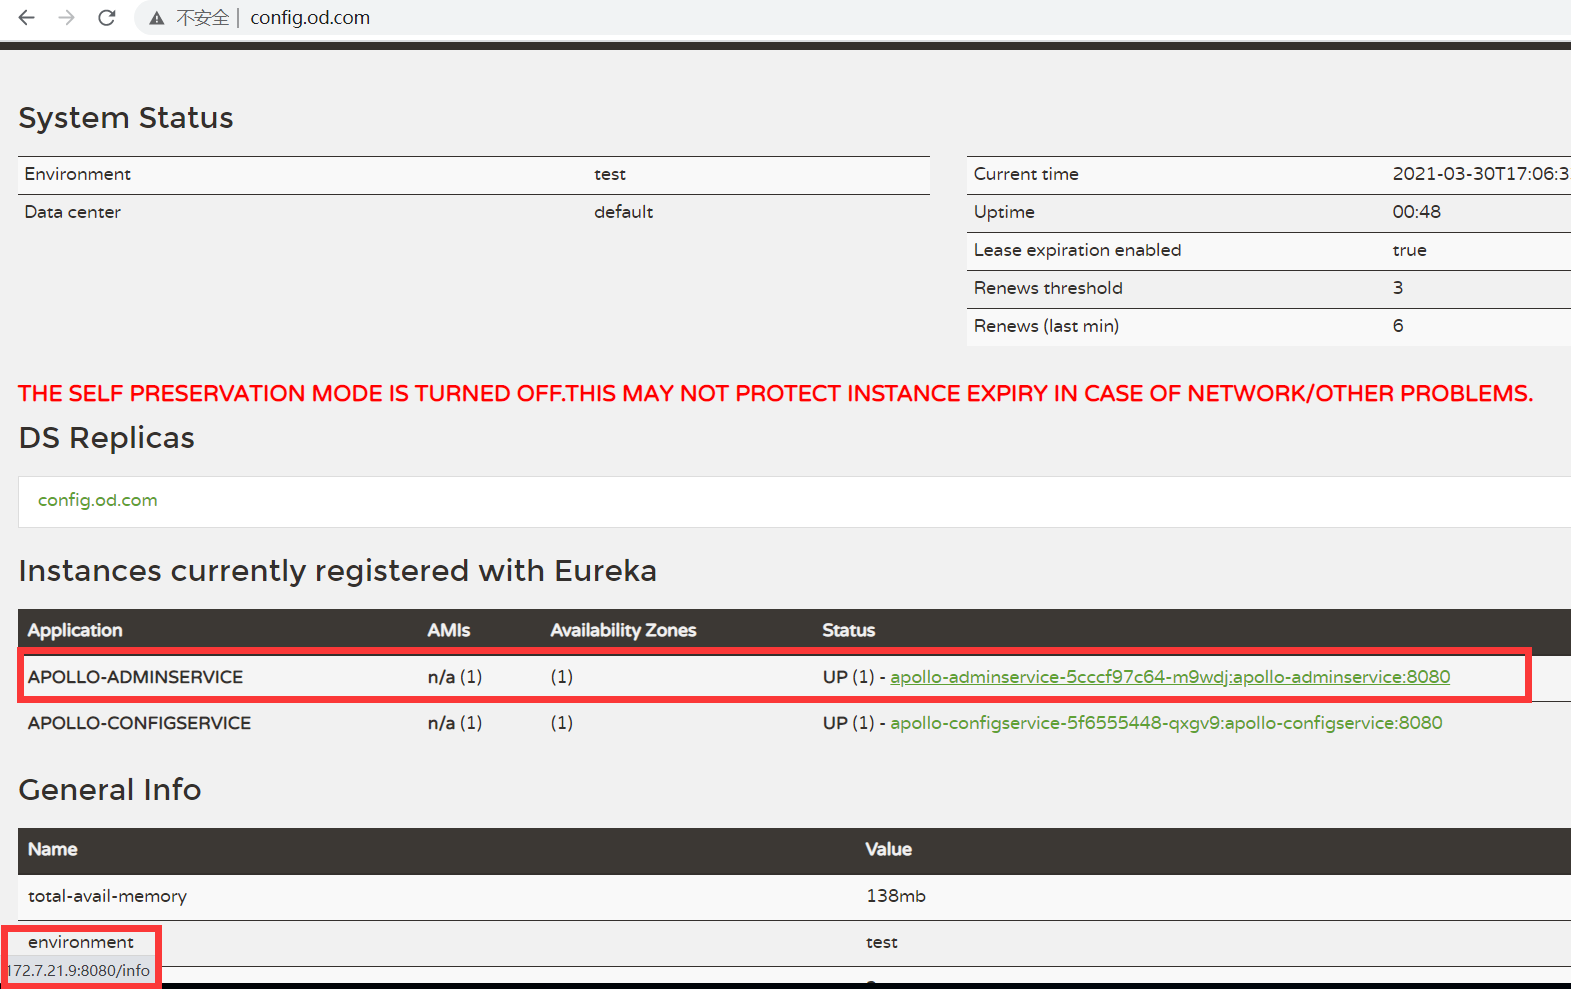The image size is (1571, 989).
Task: Click the browser forward arrow
Action: coord(66,17)
